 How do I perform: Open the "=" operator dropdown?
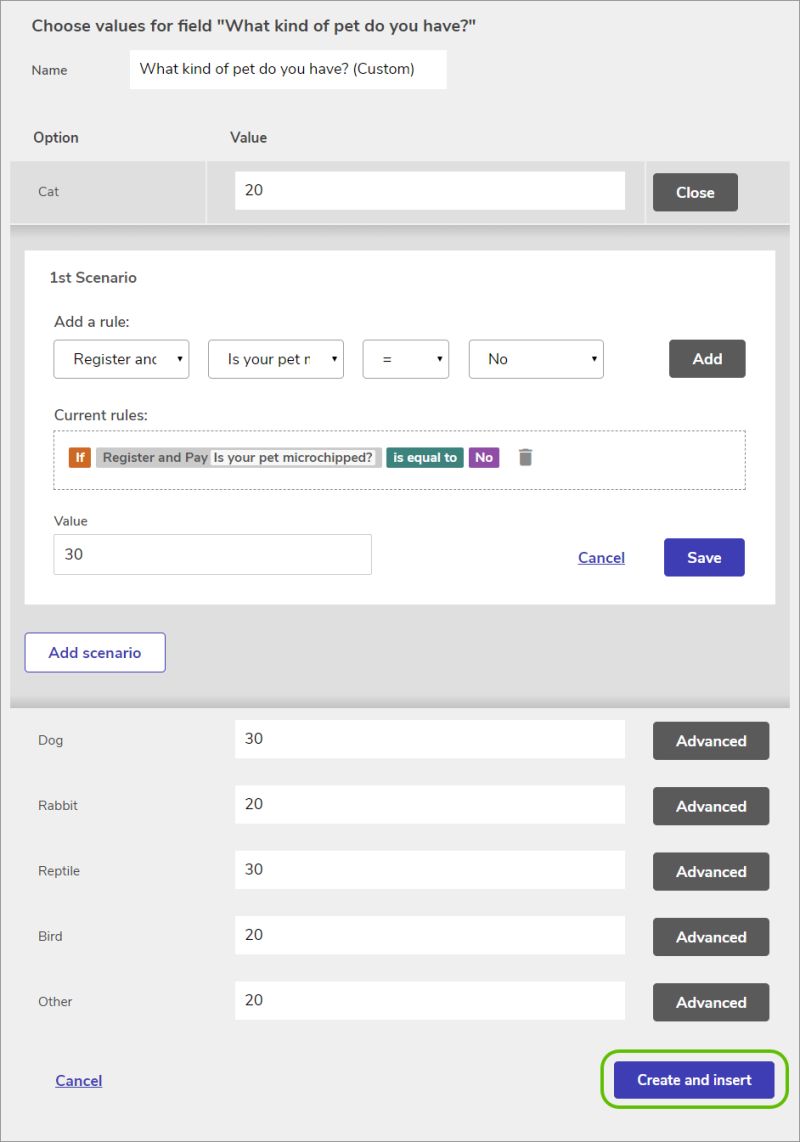pos(405,358)
